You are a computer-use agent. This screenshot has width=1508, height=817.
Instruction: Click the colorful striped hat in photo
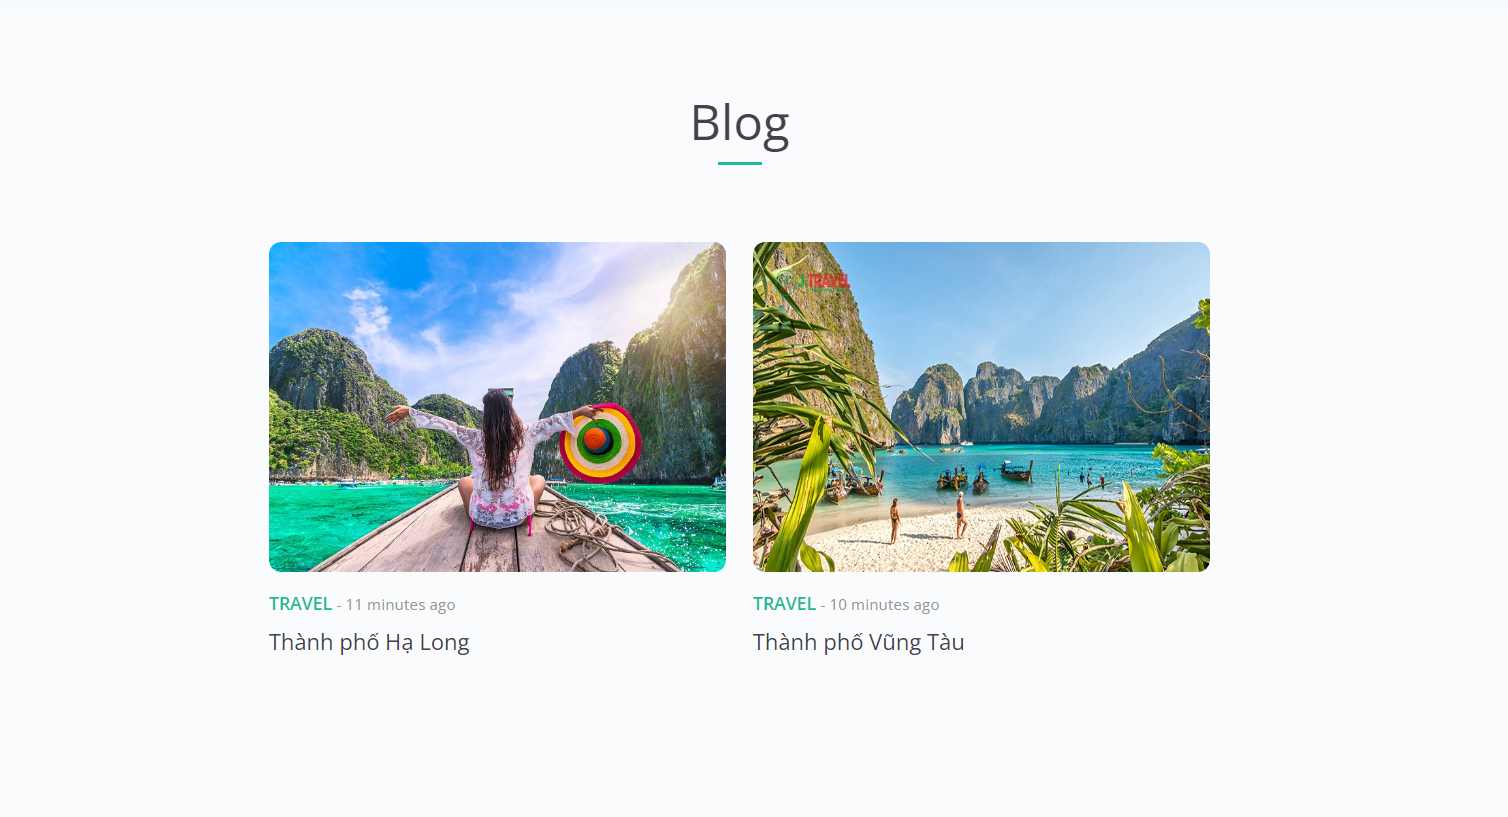point(600,443)
